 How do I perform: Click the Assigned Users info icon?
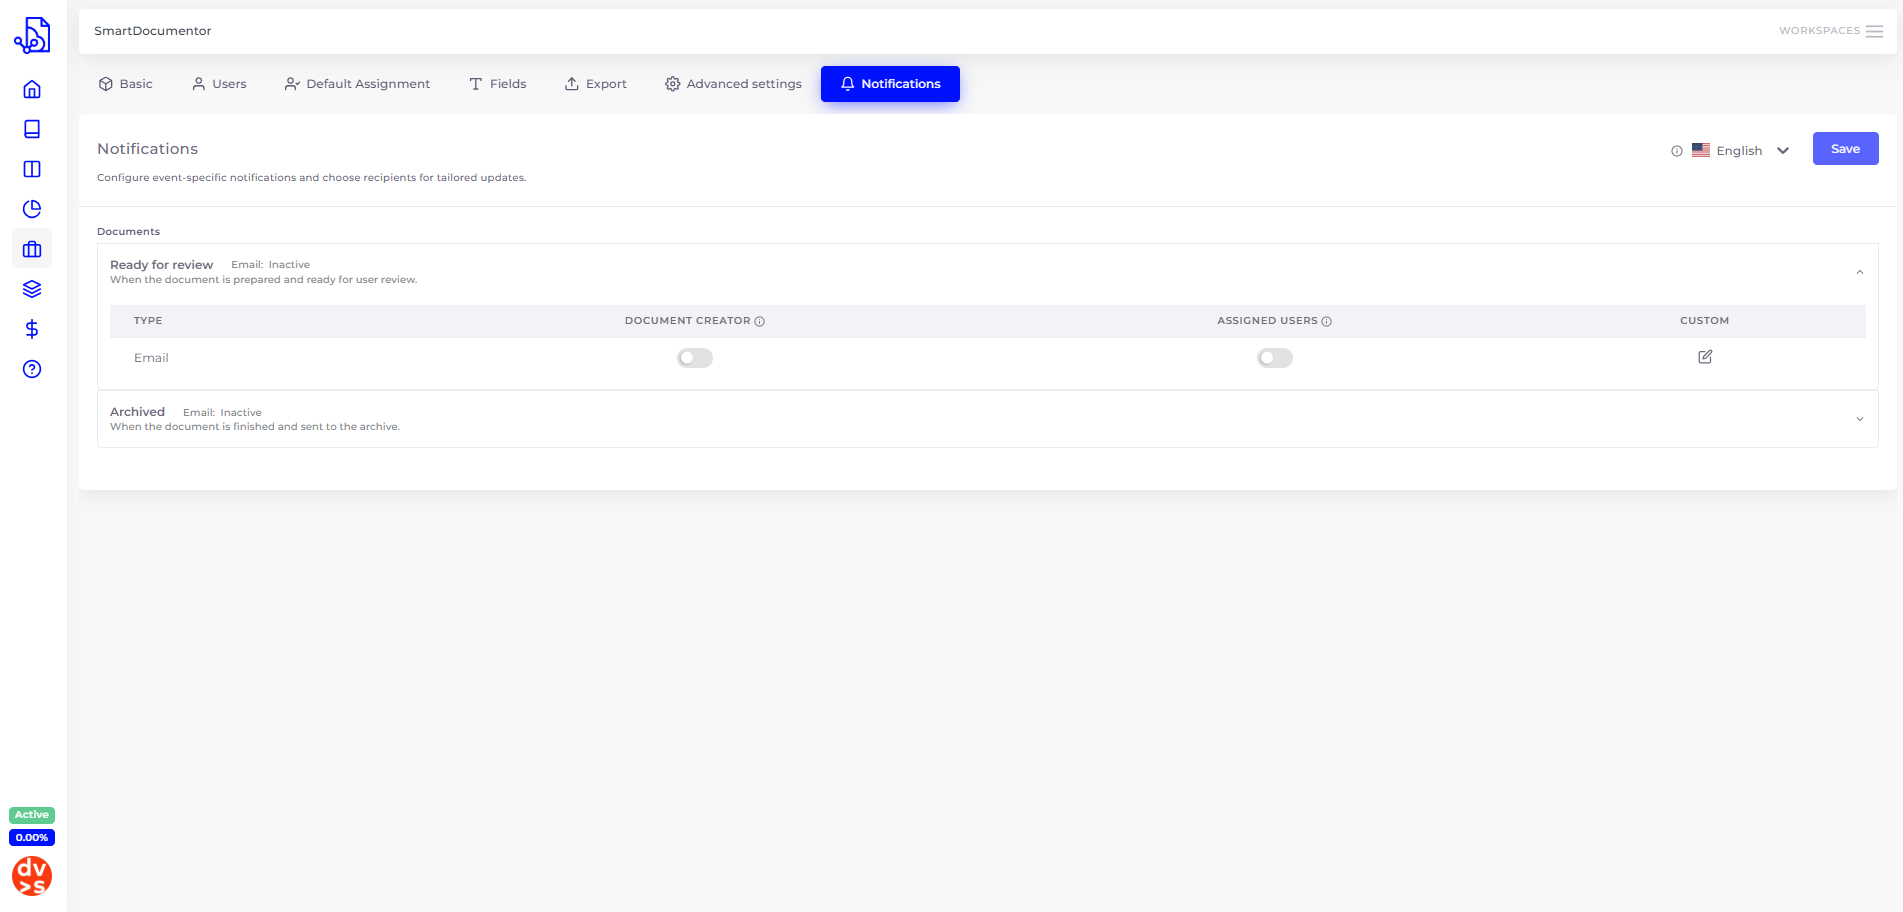(x=1327, y=322)
